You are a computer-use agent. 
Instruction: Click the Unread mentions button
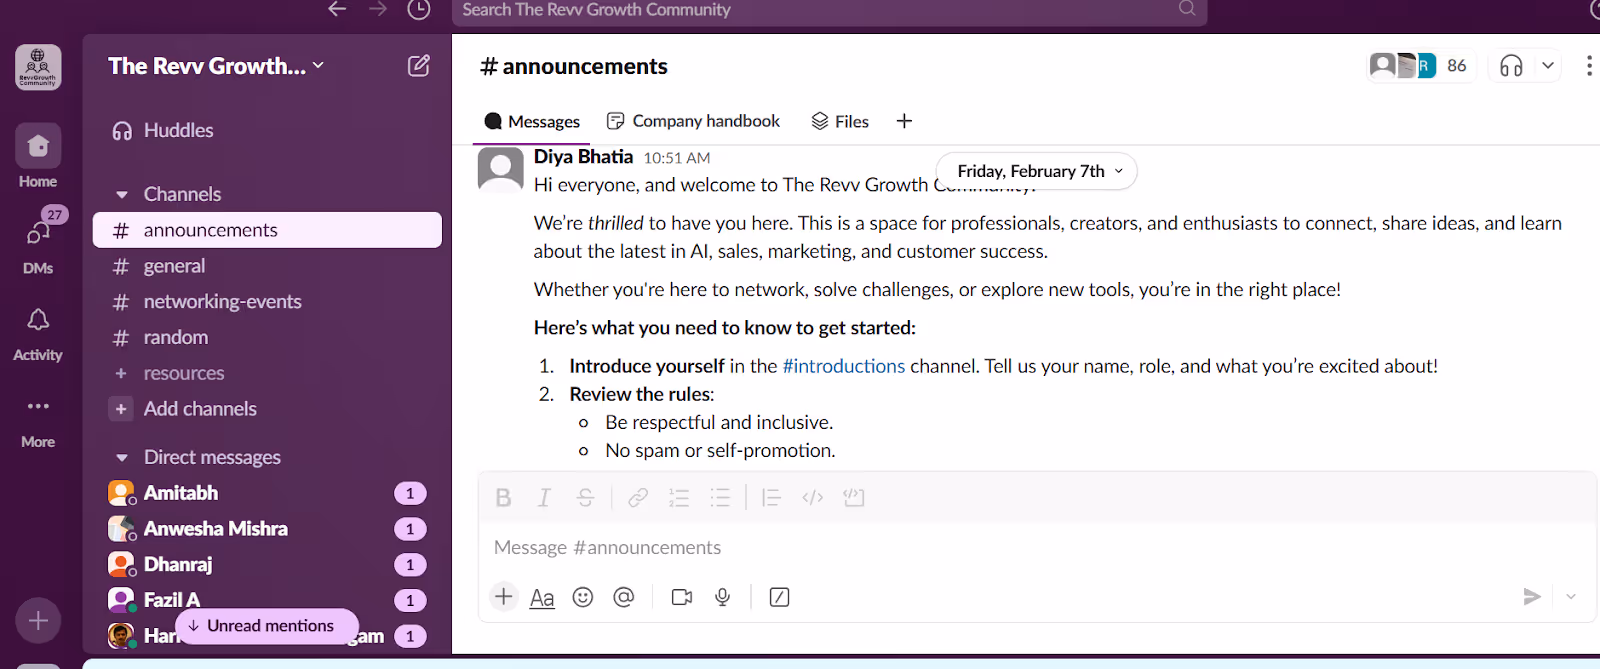point(267,626)
